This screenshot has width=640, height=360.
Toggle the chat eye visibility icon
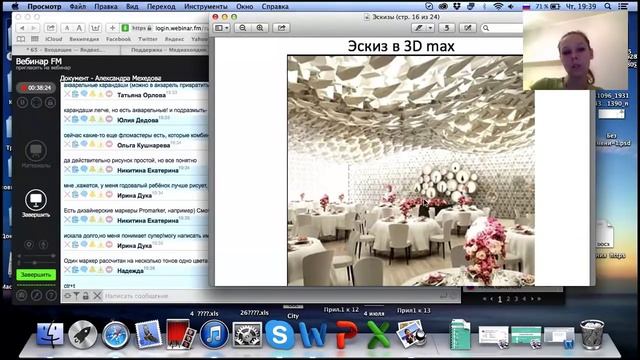[x=67, y=296]
